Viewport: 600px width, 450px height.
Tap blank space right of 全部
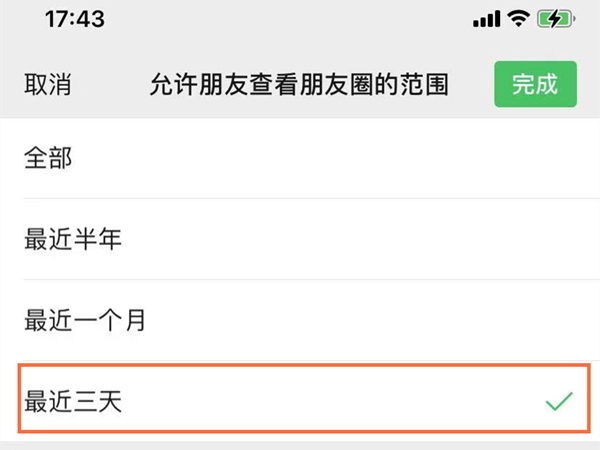350,158
